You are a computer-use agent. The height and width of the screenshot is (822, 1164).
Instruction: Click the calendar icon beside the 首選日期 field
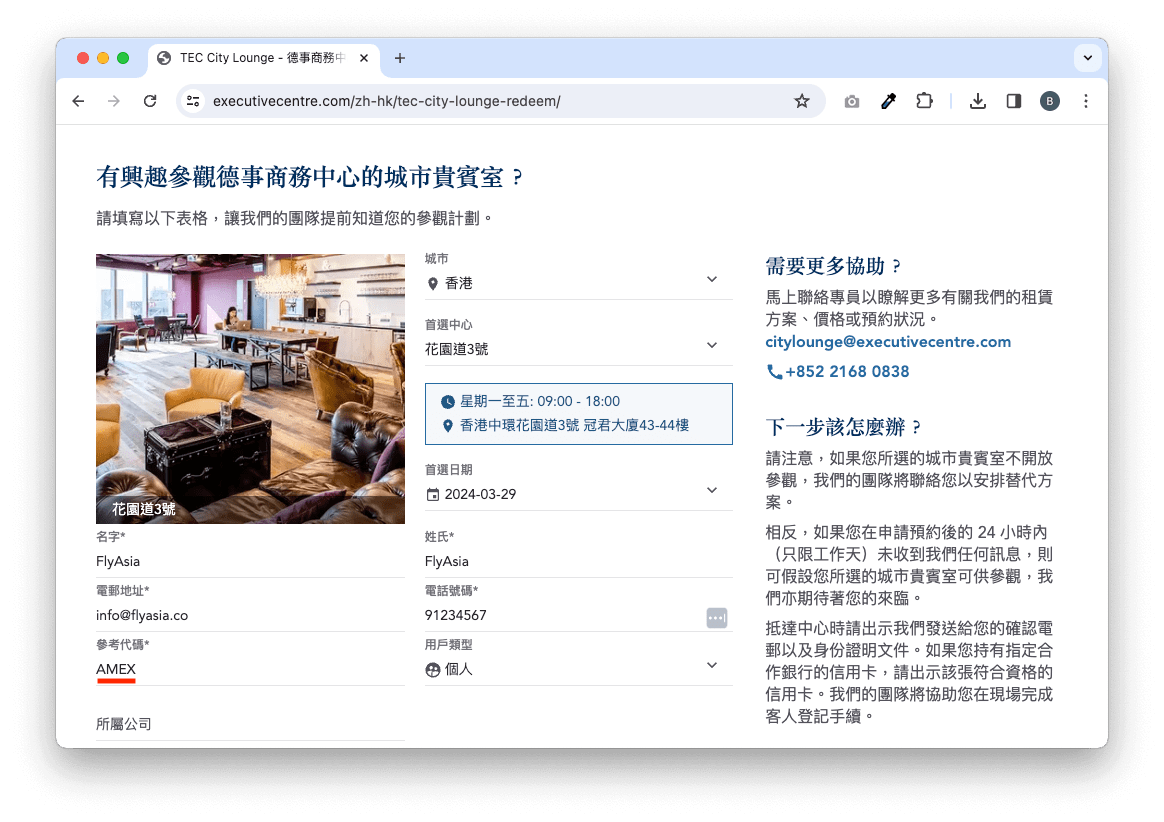[x=432, y=493]
